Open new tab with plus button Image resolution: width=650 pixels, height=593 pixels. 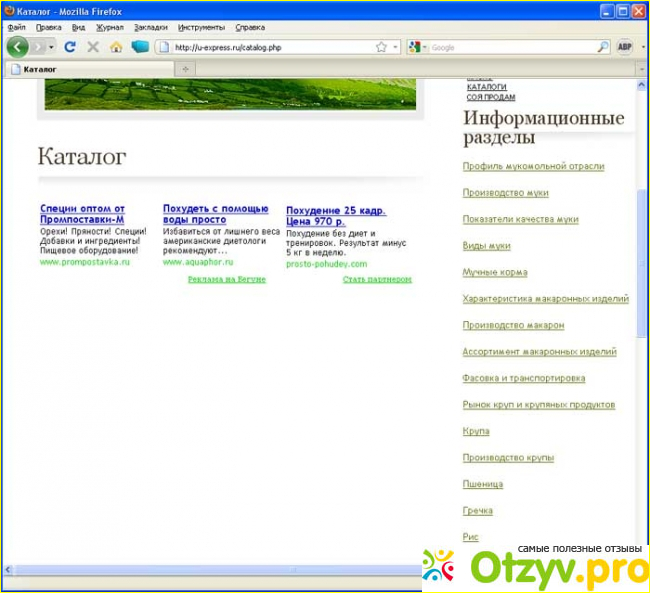tap(185, 69)
